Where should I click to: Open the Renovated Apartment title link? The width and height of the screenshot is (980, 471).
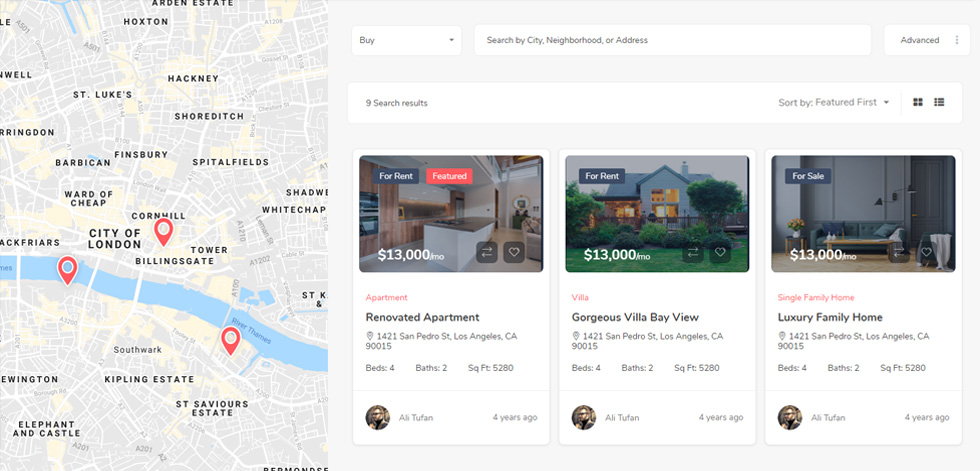pyautogui.click(x=422, y=317)
